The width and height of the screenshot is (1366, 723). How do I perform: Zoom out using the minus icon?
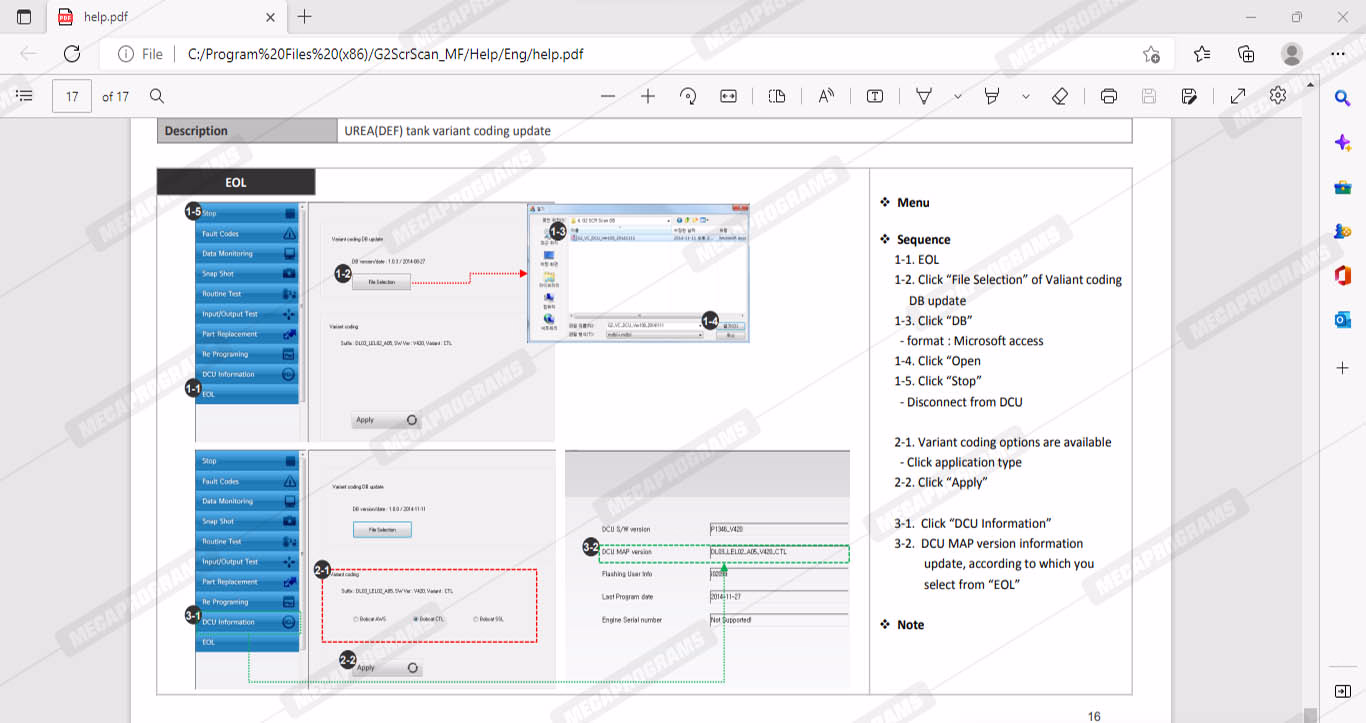(608, 96)
